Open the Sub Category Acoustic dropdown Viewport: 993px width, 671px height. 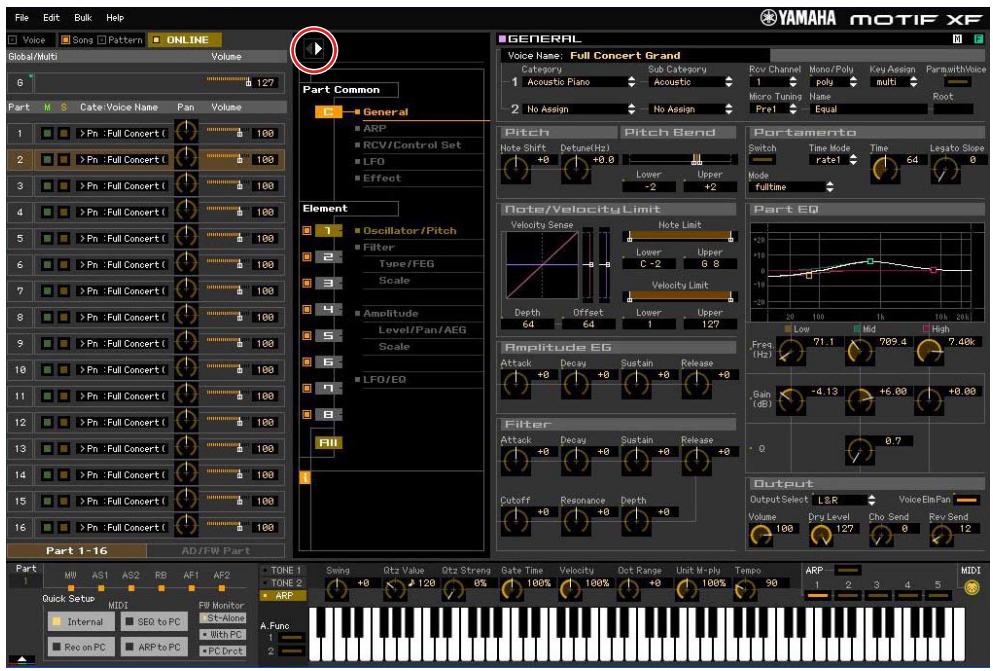[x=692, y=82]
